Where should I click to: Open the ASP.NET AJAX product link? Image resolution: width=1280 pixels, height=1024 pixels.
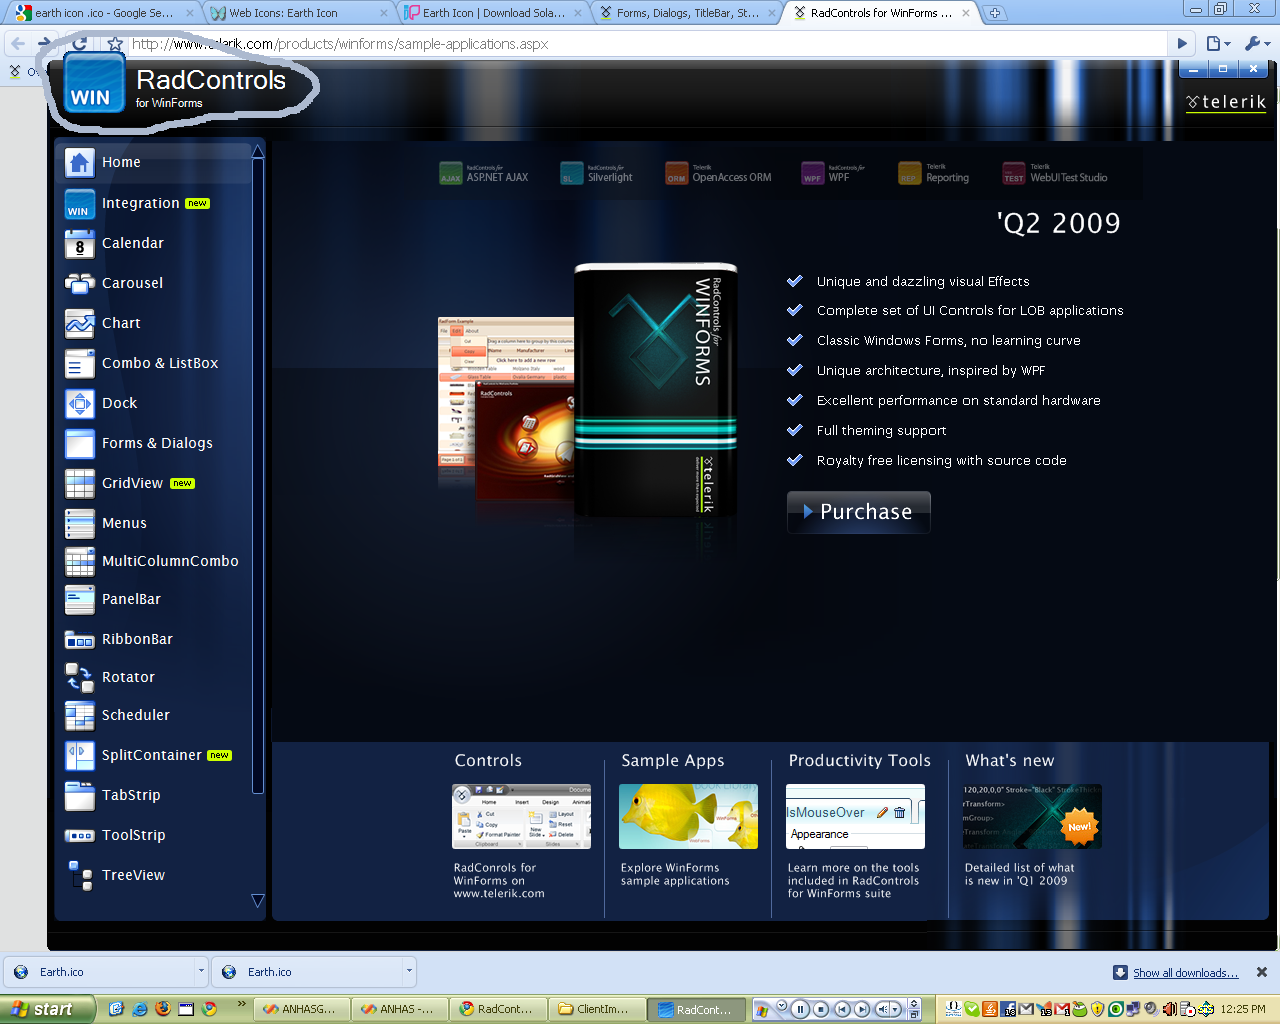pyautogui.click(x=484, y=174)
